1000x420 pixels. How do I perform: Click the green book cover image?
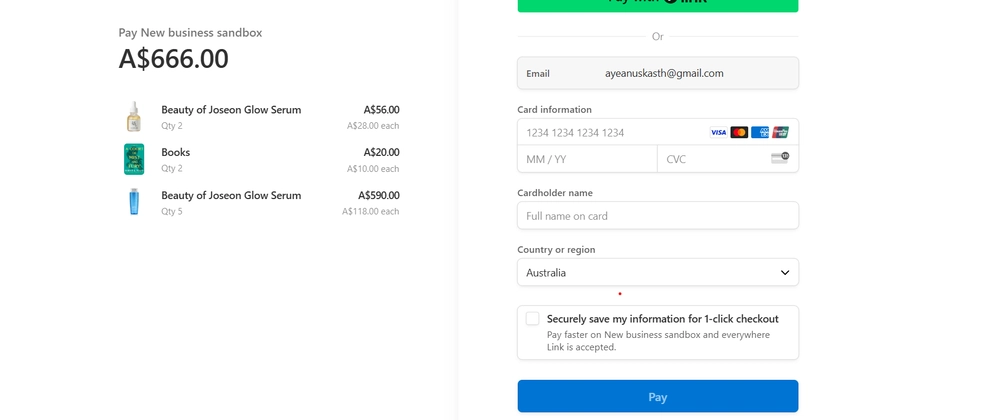[x=134, y=159]
